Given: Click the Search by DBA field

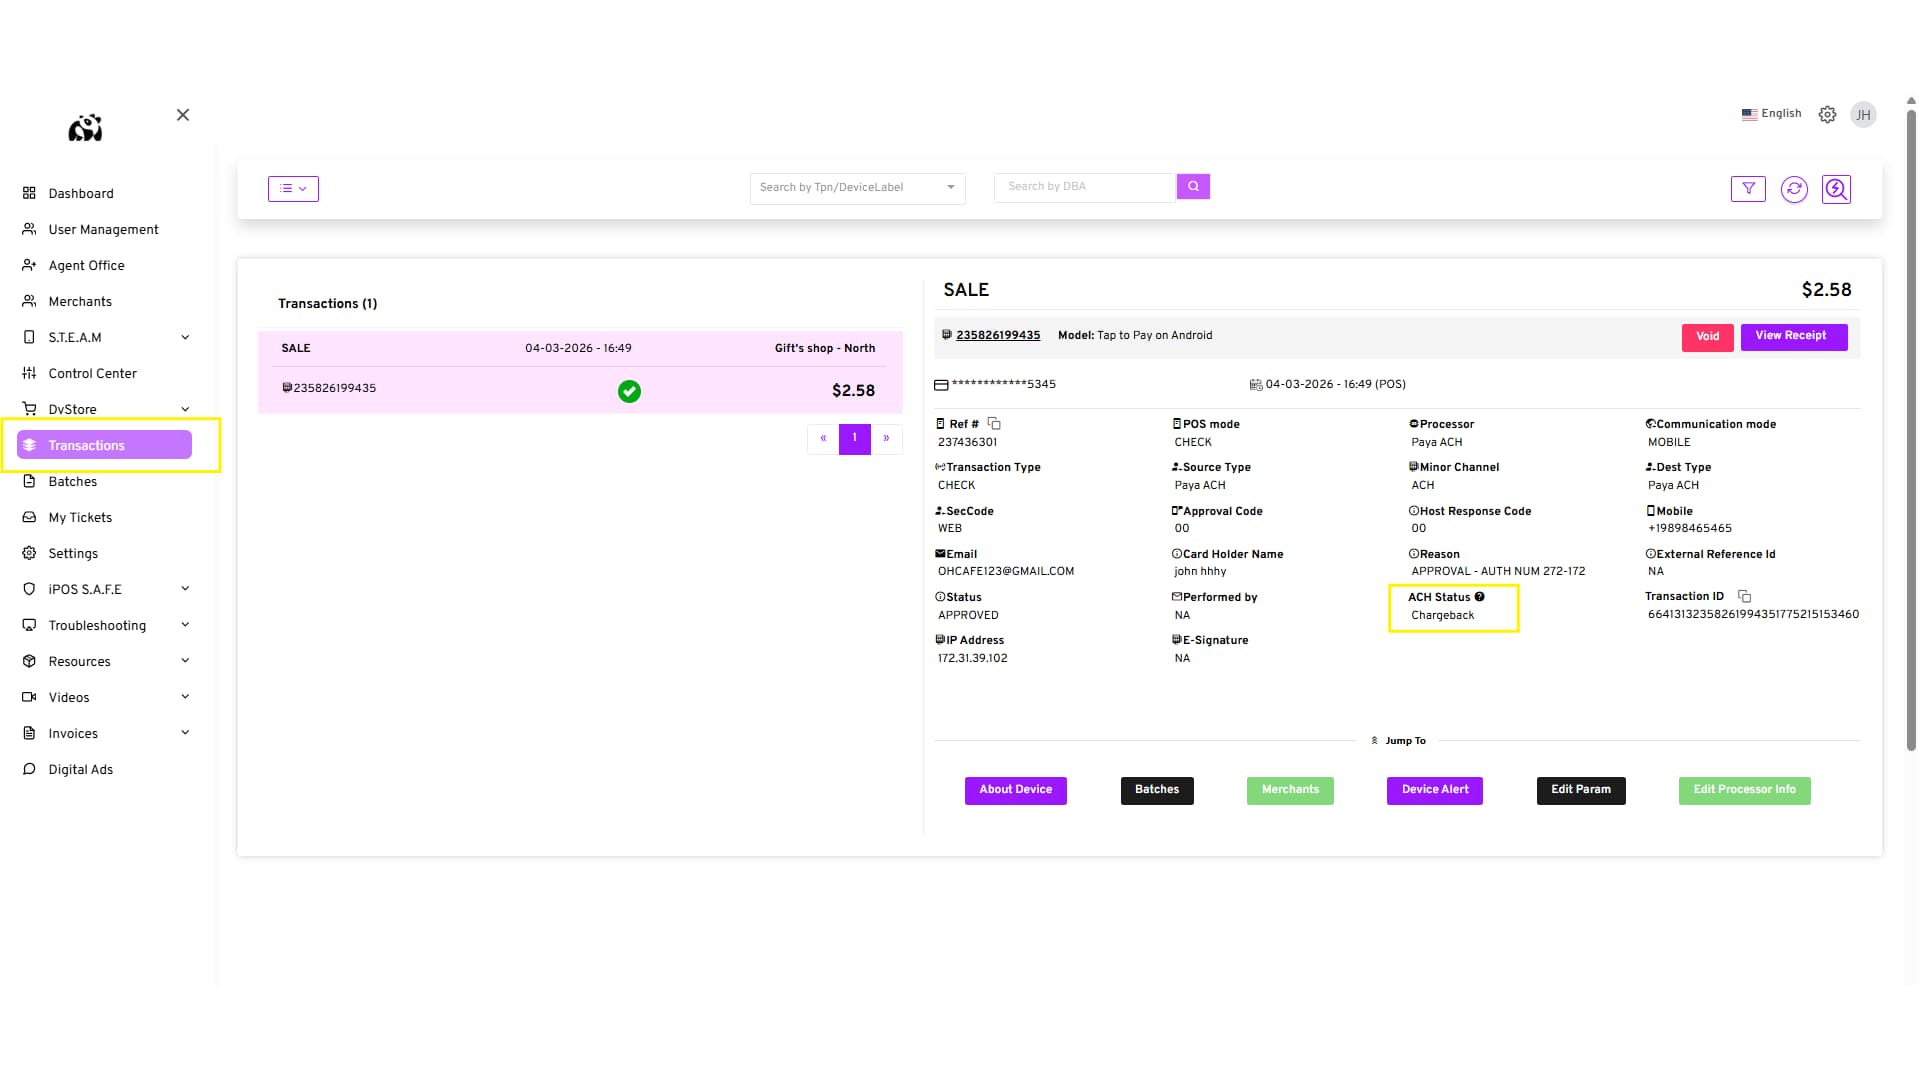Looking at the screenshot, I should (1084, 187).
